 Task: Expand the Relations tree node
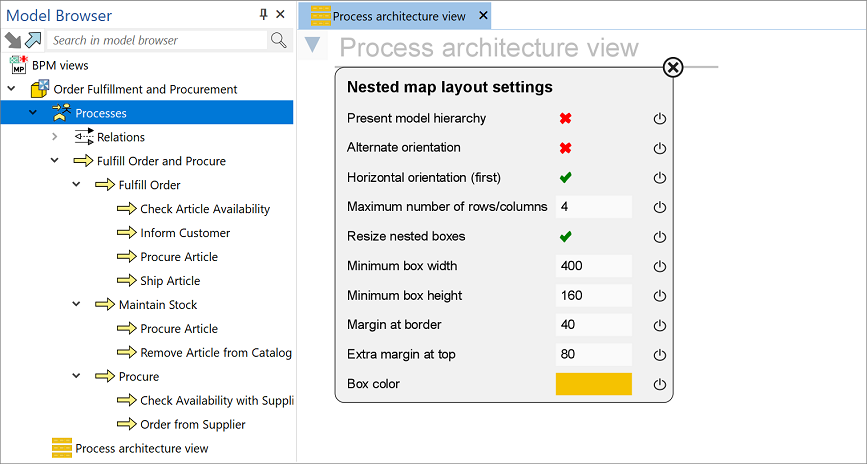55,137
